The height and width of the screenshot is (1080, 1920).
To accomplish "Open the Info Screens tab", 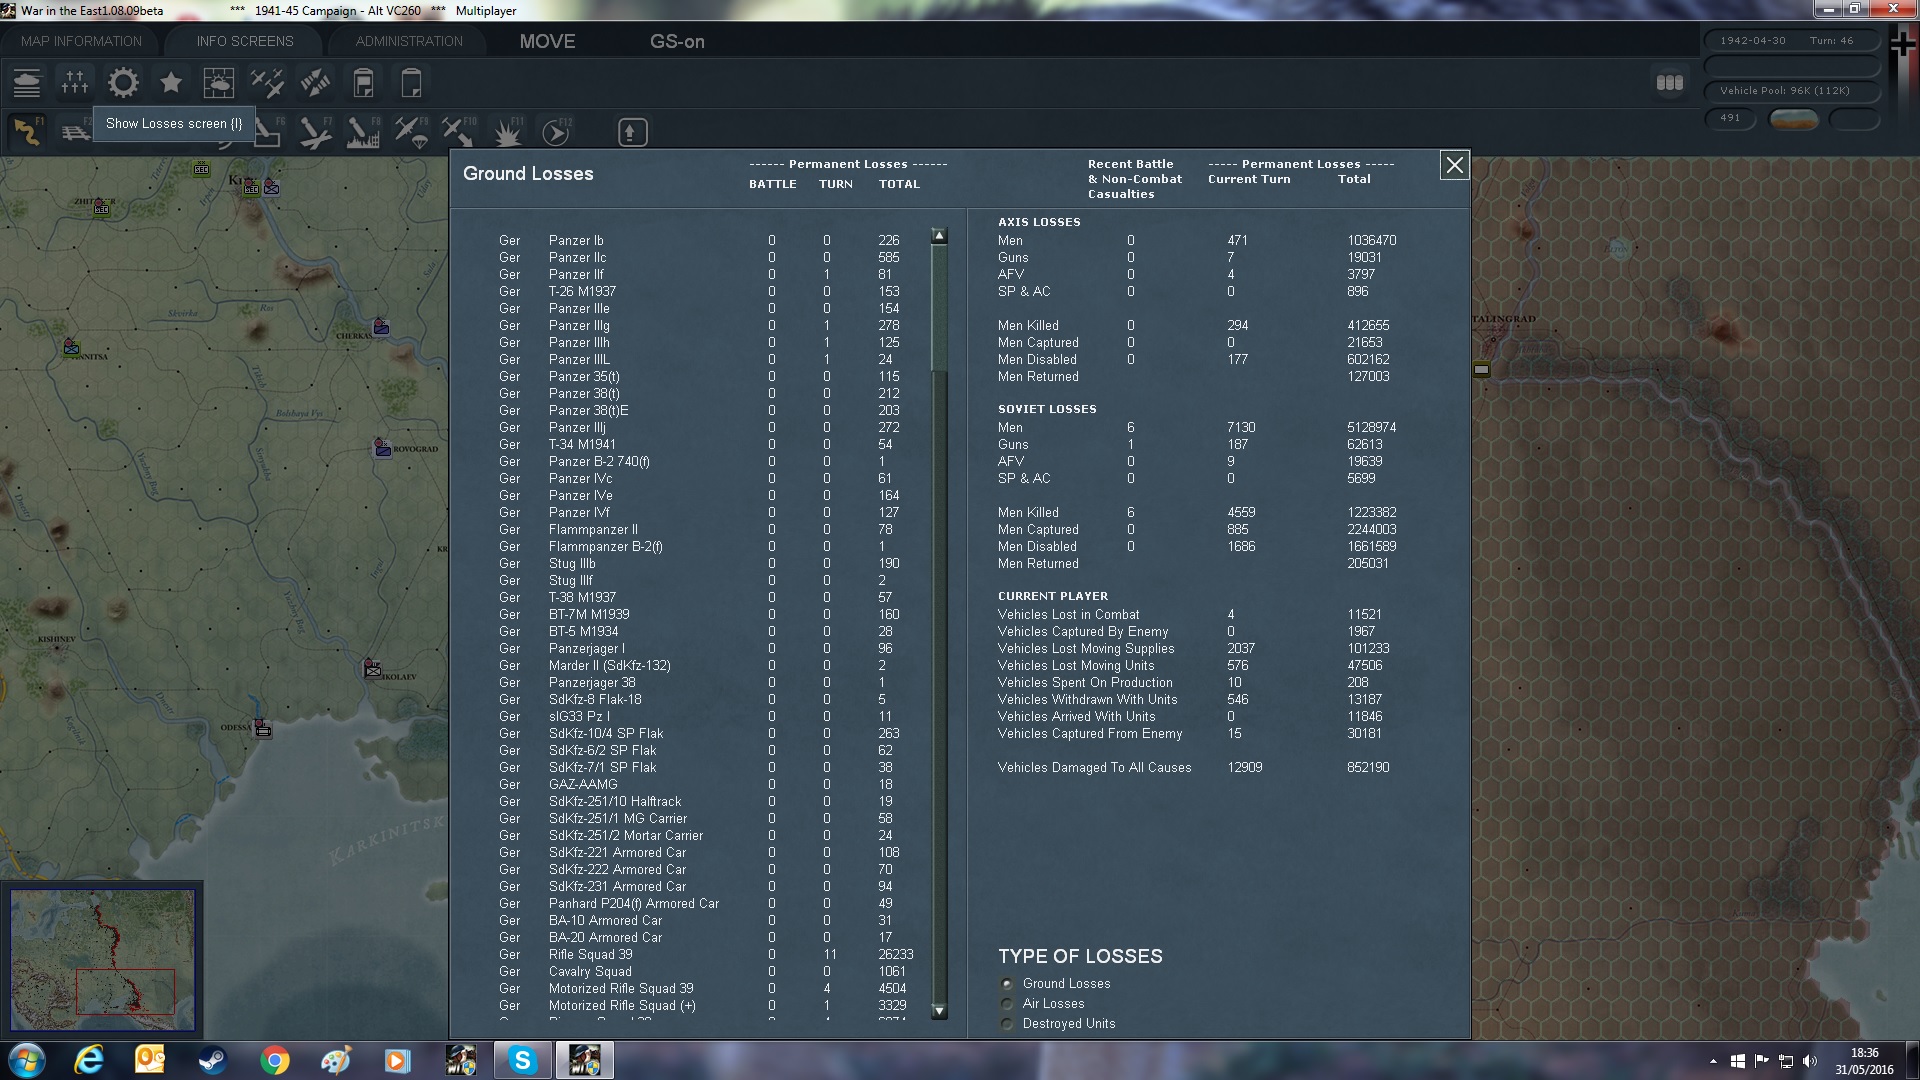I will click(x=245, y=41).
